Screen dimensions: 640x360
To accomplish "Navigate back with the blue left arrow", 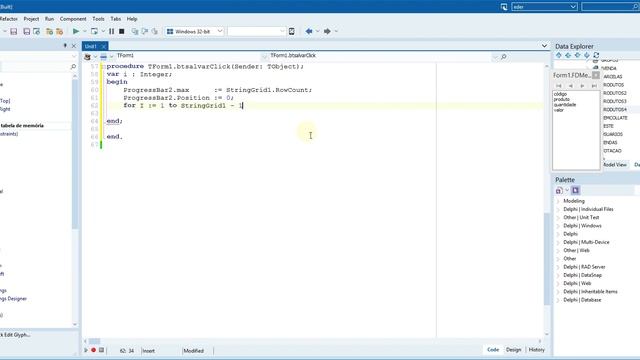I will coord(309,31).
